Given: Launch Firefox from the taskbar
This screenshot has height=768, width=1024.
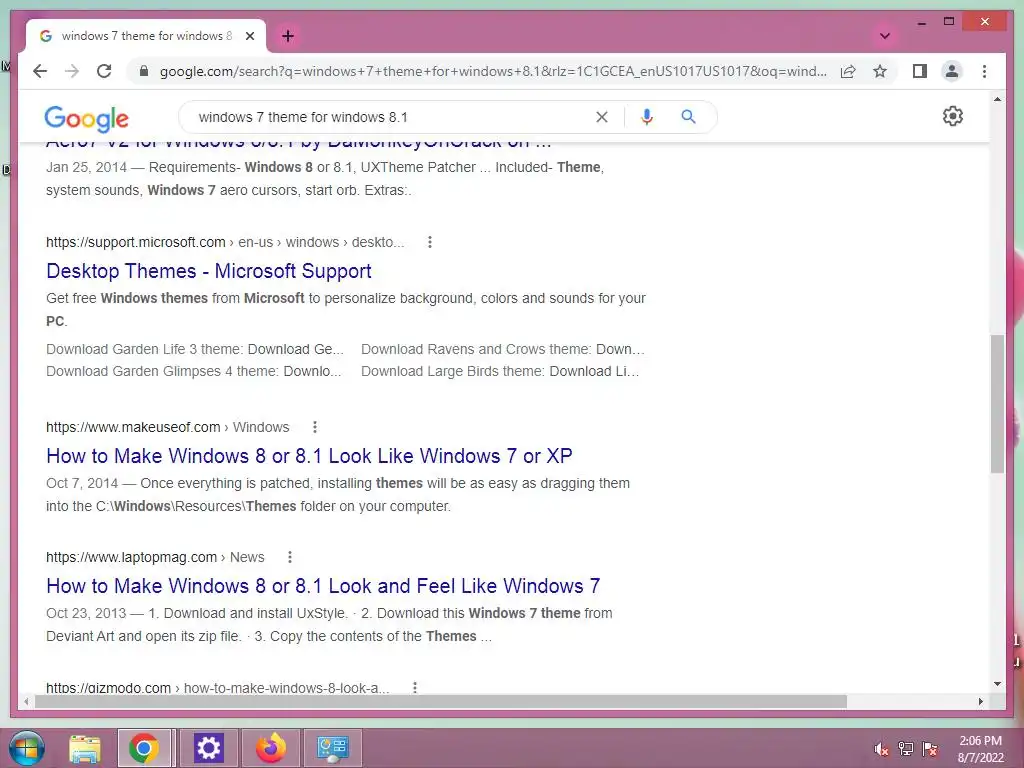Looking at the screenshot, I should click(270, 748).
